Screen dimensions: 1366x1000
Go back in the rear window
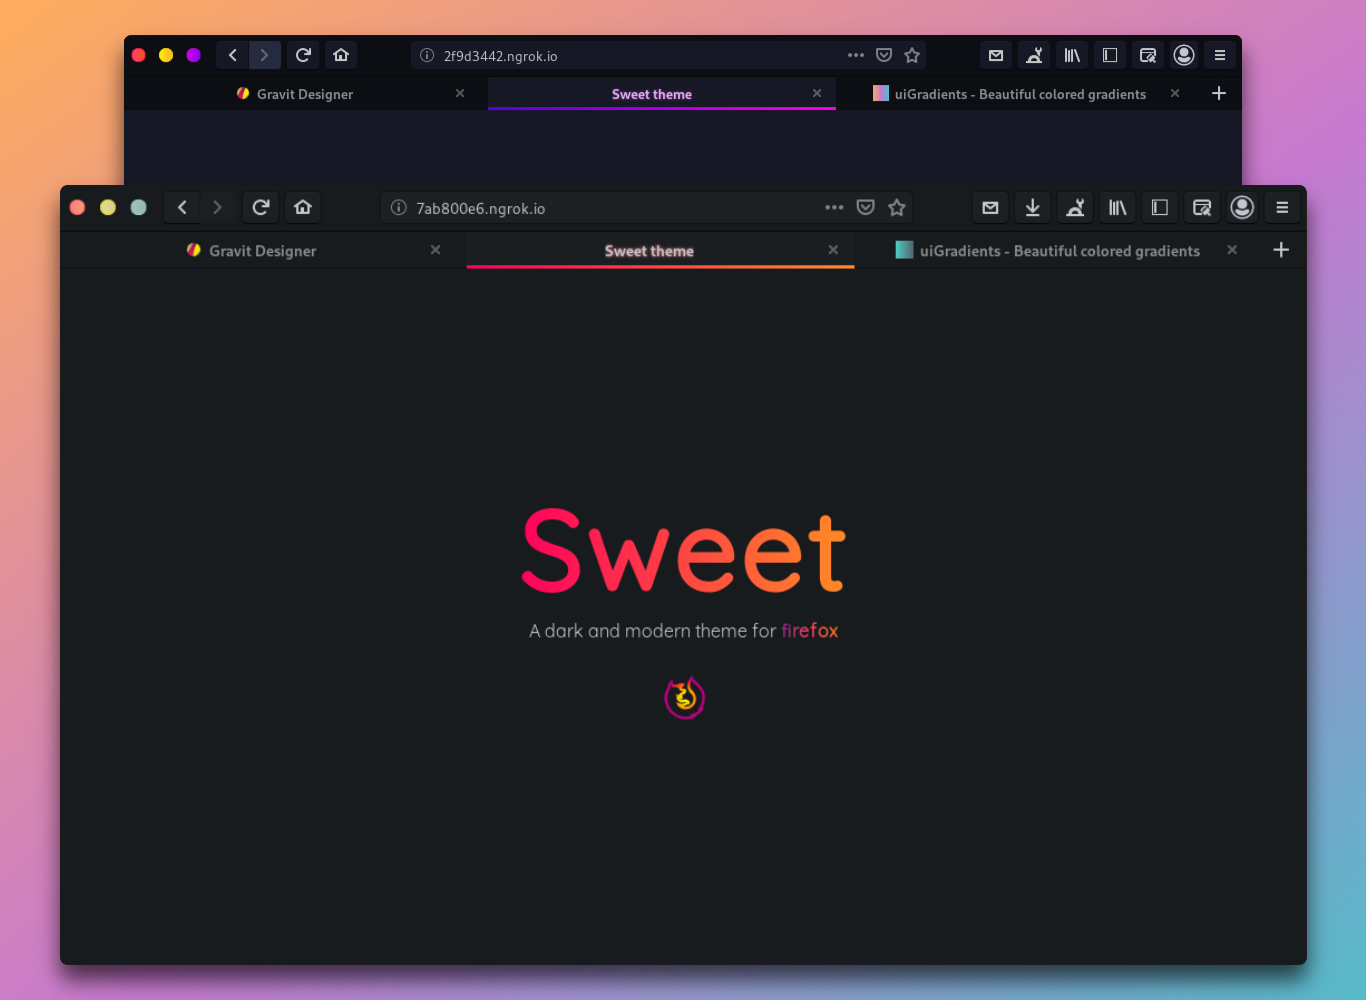[233, 55]
